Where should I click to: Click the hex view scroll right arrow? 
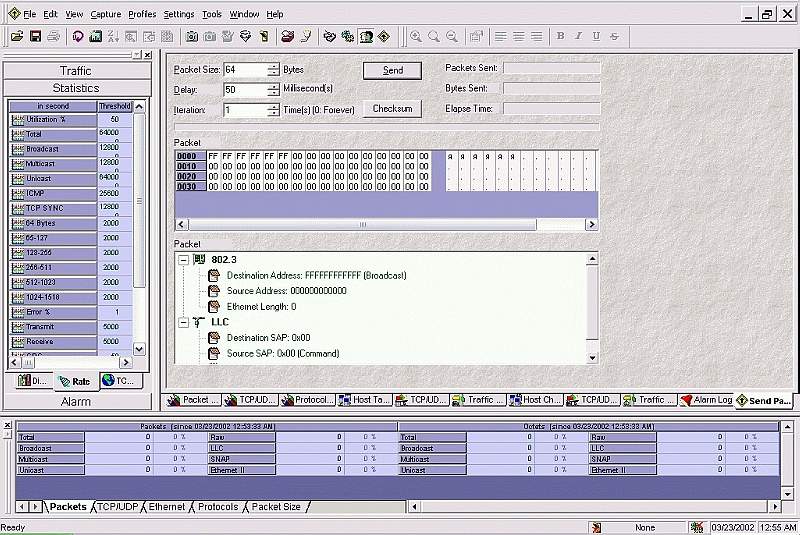click(x=591, y=224)
